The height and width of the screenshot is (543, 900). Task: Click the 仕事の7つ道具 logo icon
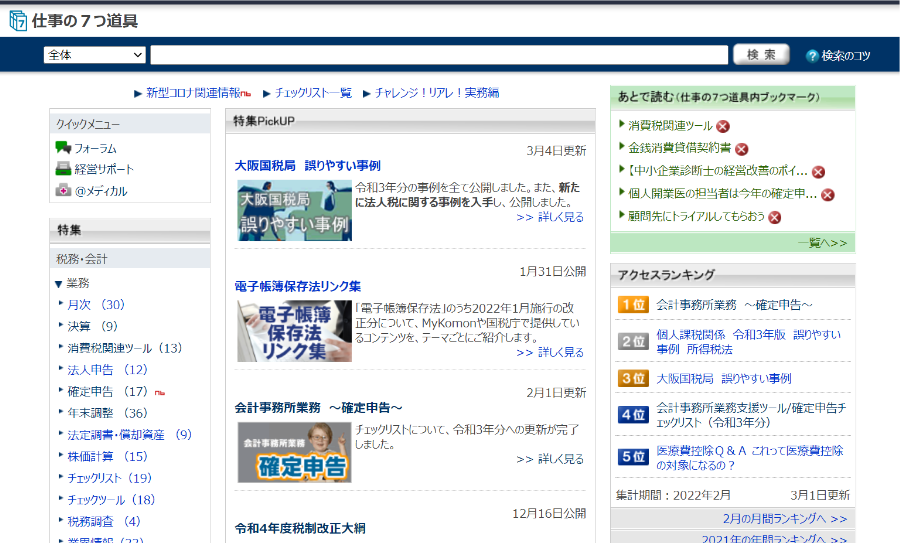click(x=18, y=21)
